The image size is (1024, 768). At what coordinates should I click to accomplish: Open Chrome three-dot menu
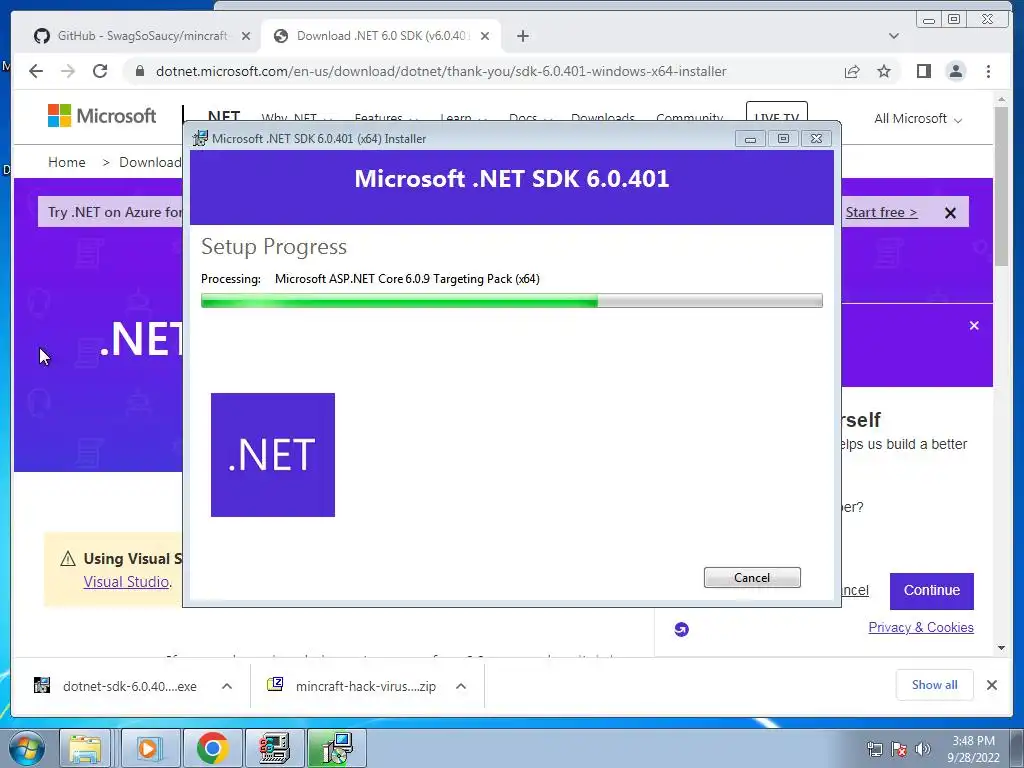pyautogui.click(x=988, y=71)
